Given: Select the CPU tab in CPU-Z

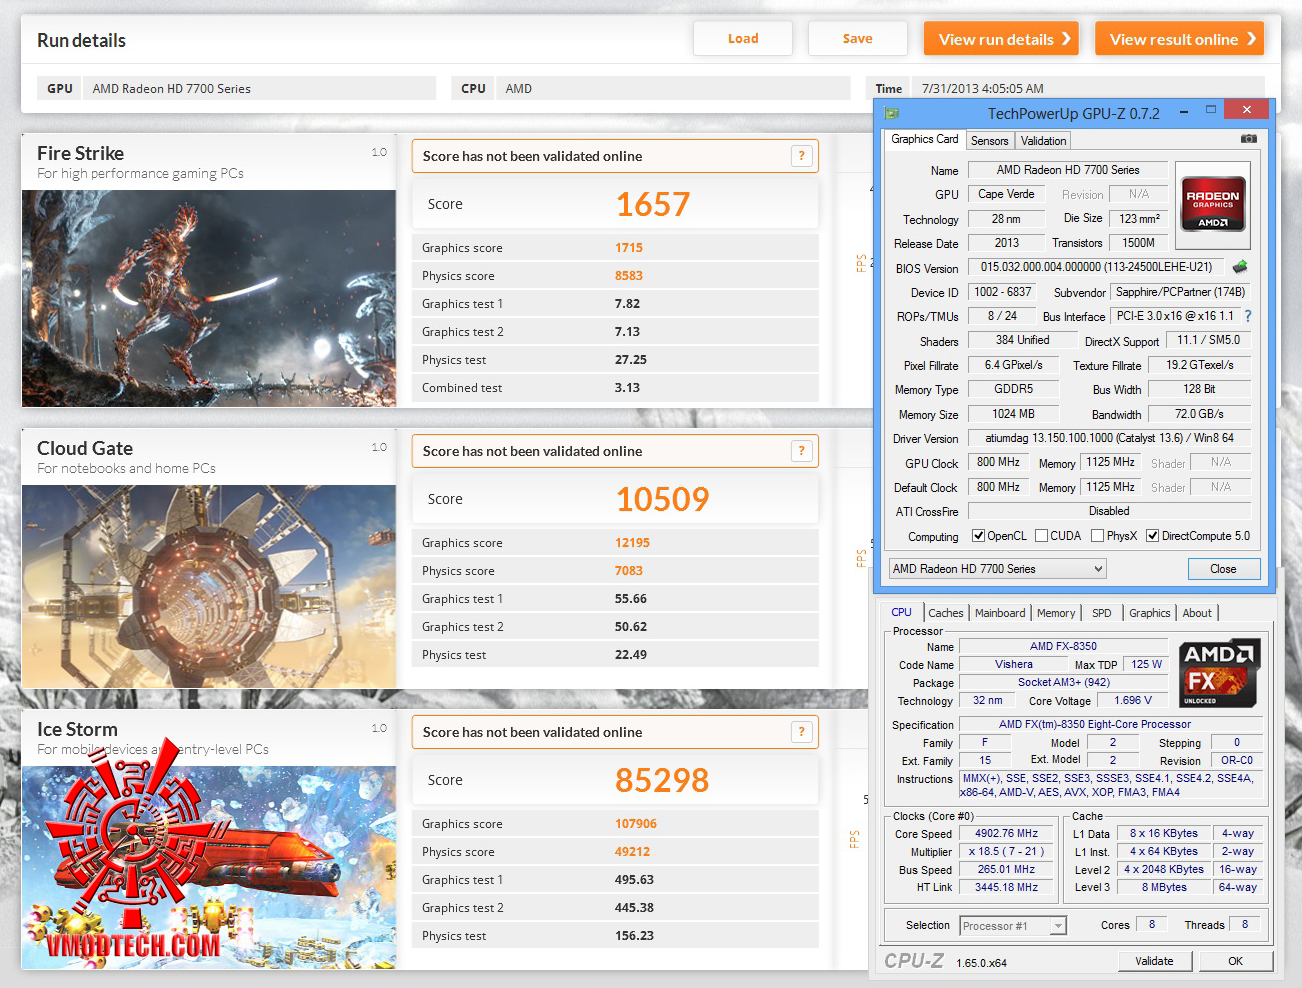Looking at the screenshot, I should pos(902,612).
